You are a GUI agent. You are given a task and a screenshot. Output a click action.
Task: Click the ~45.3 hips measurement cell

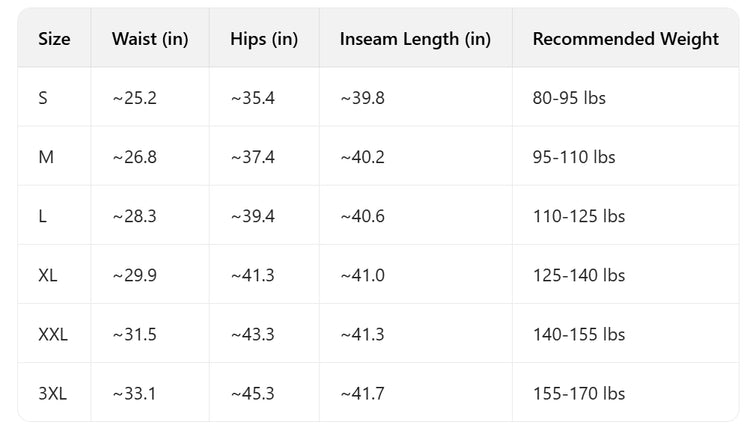click(252, 393)
